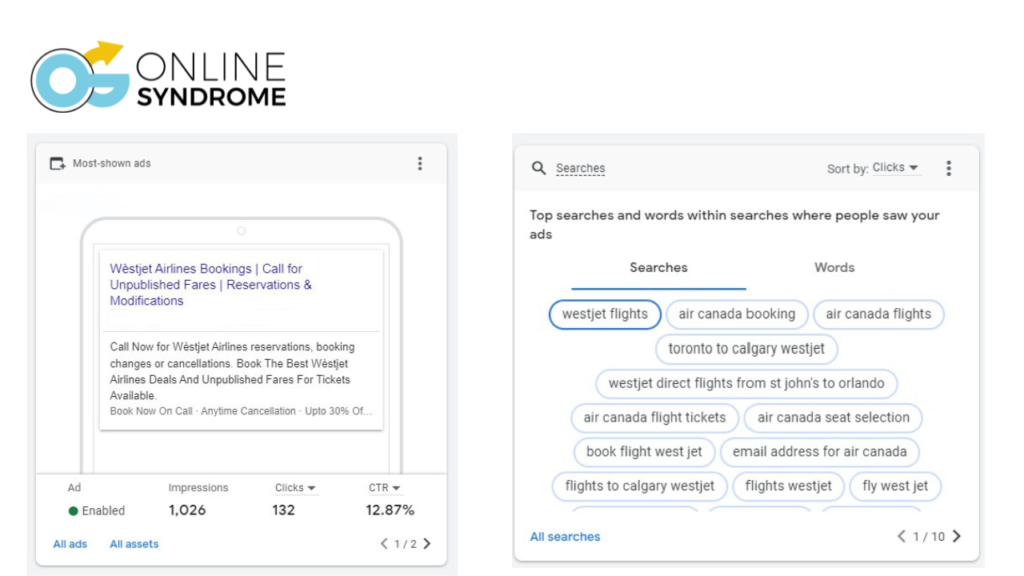This screenshot has height=576, width=1024.
Task: Click the ad description starting 'Call Now for'
Action: tap(233, 371)
